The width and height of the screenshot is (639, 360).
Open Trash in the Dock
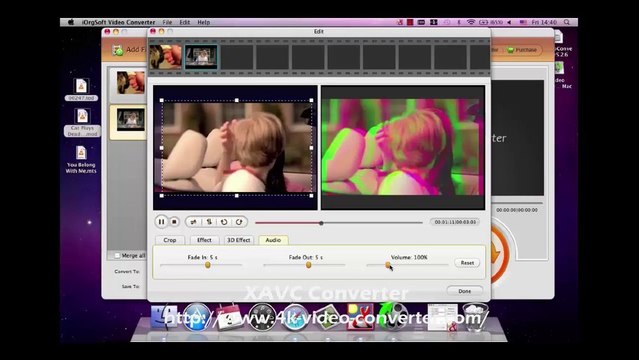click(475, 316)
